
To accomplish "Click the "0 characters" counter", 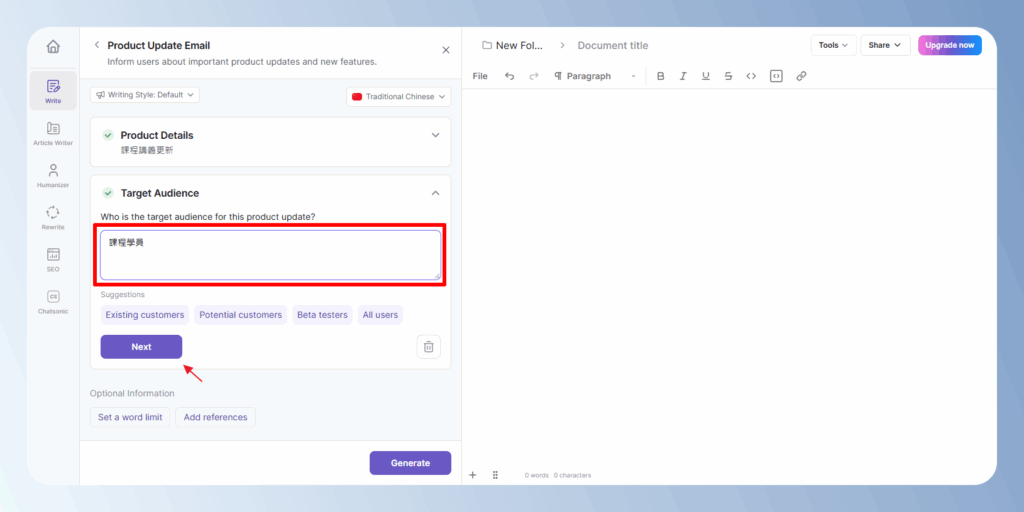I will click(x=572, y=475).
